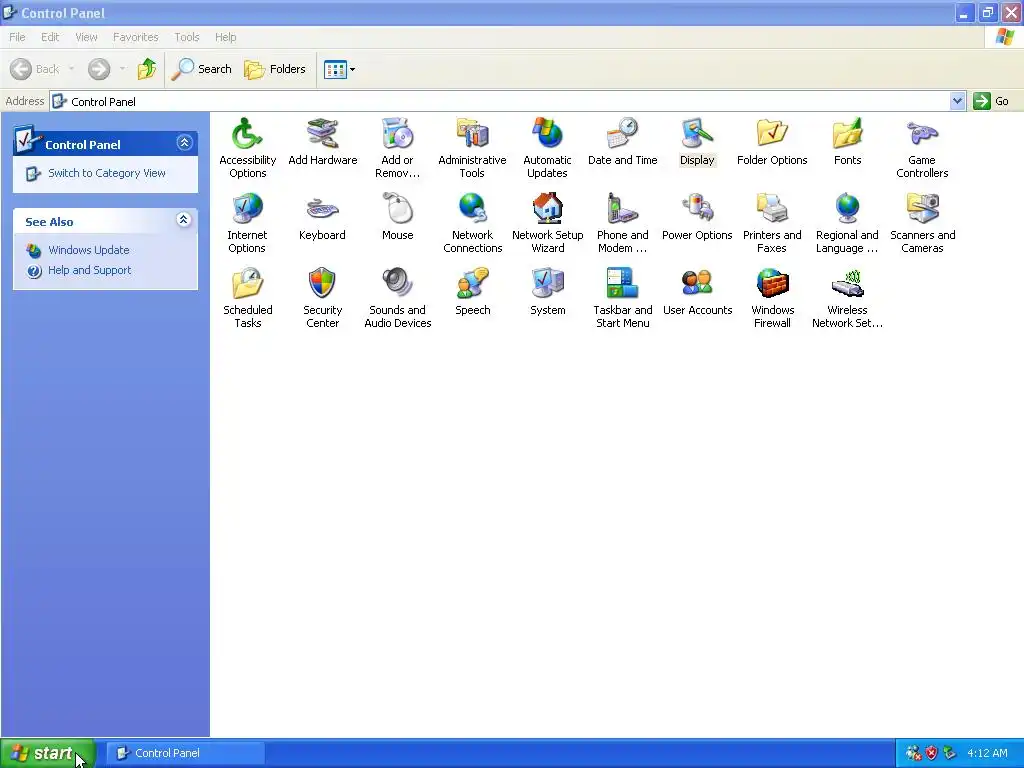Screen dimensions: 1024x768
Task: Open Speech settings icon
Action: pyautogui.click(x=472, y=292)
